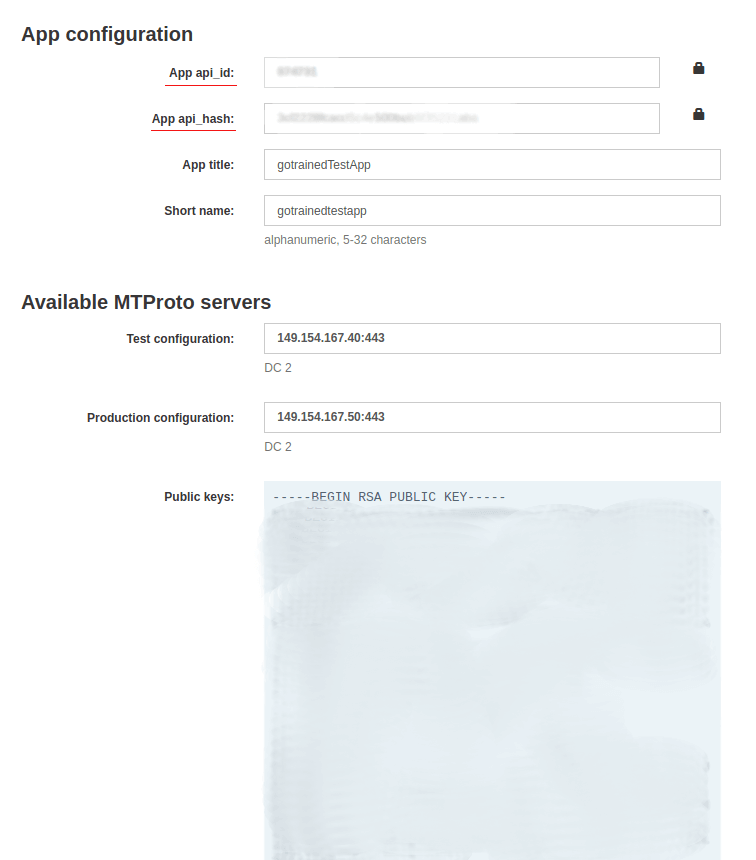This screenshot has height=860, width=756.
Task: Click the DC 2 text under Production configuration
Action: point(278,446)
